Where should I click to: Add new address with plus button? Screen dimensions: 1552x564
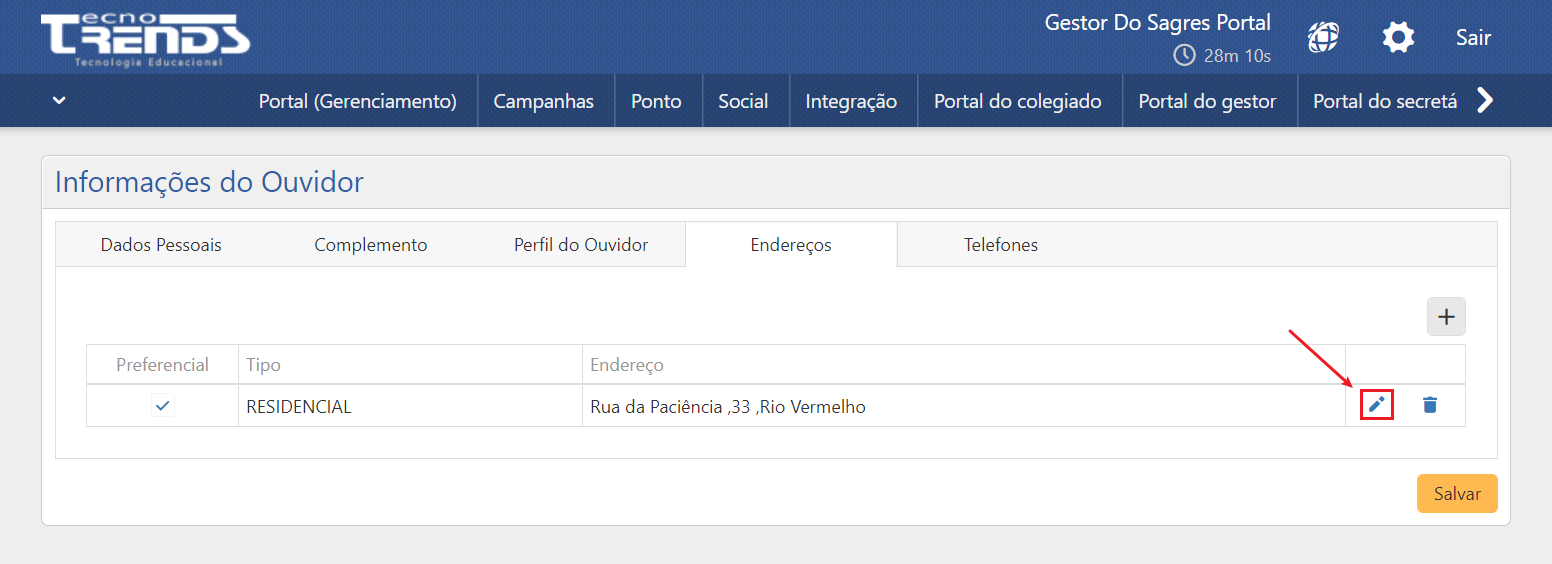click(1445, 317)
